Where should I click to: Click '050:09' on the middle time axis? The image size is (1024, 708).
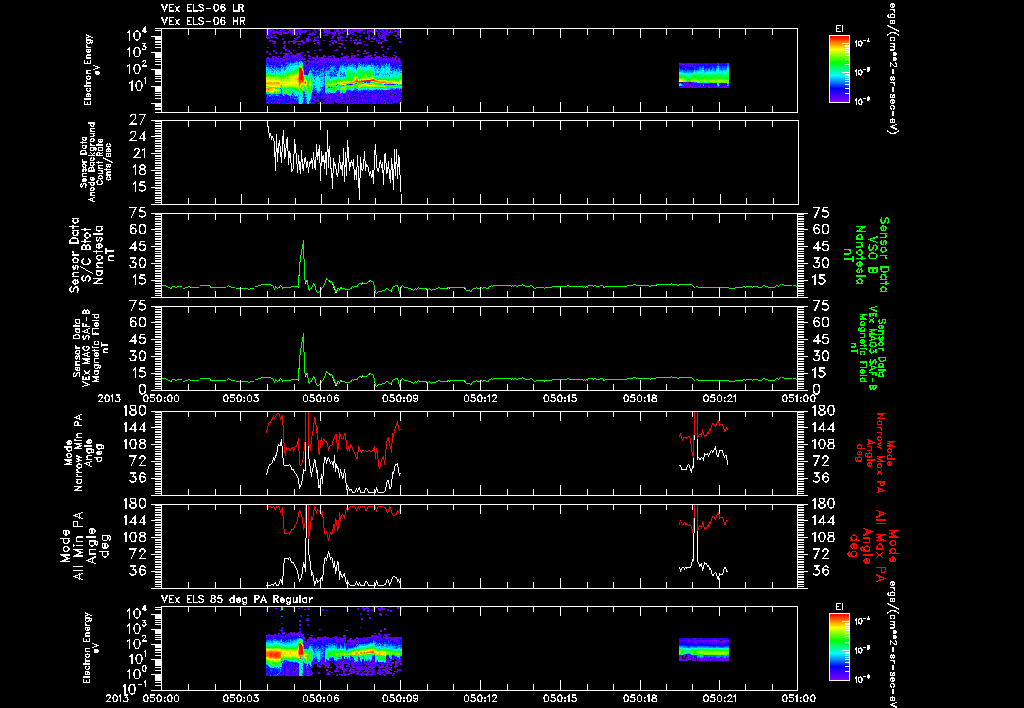tap(400, 397)
